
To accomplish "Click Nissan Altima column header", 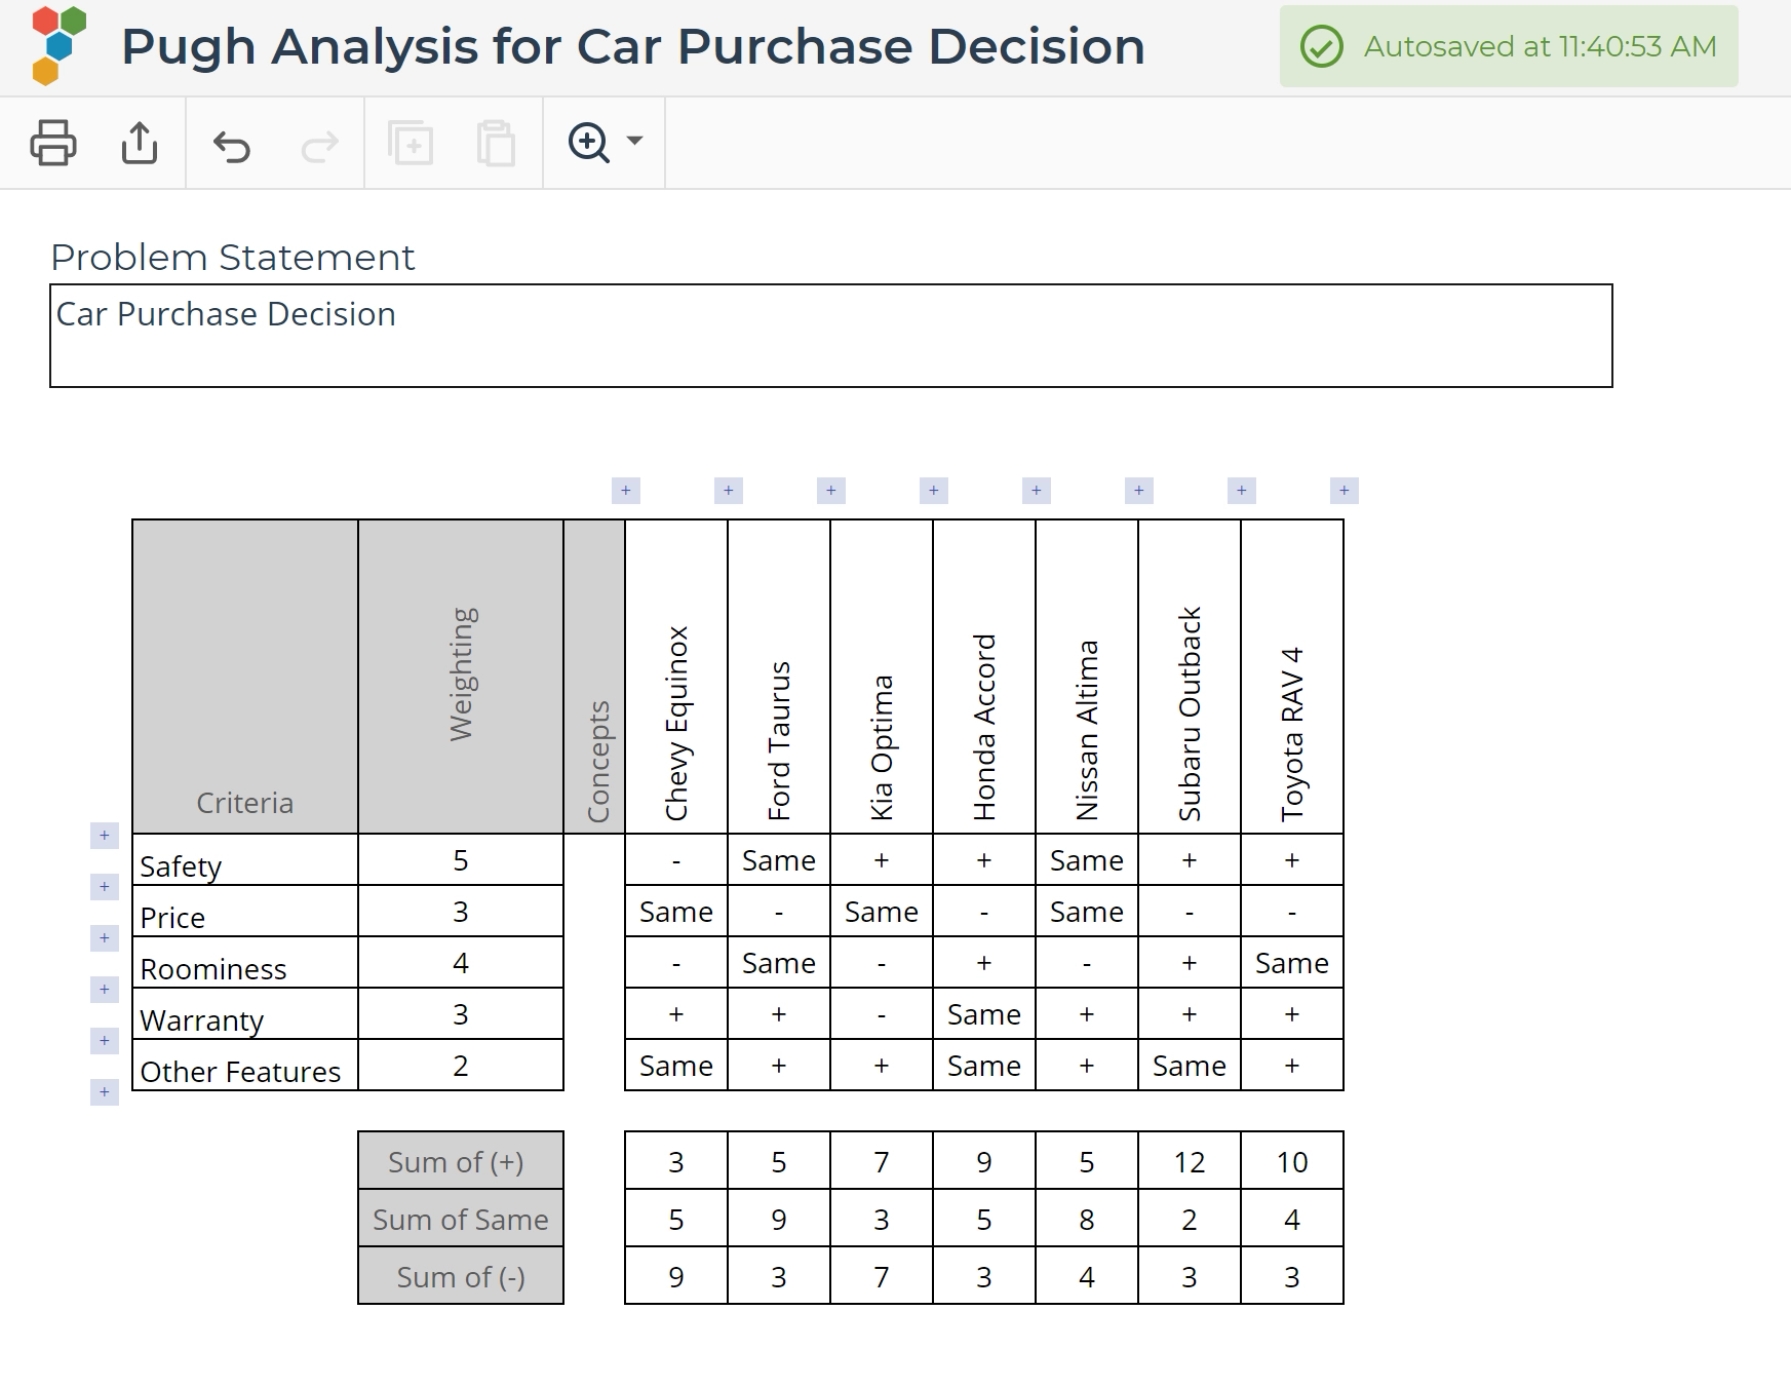I will point(1087,677).
